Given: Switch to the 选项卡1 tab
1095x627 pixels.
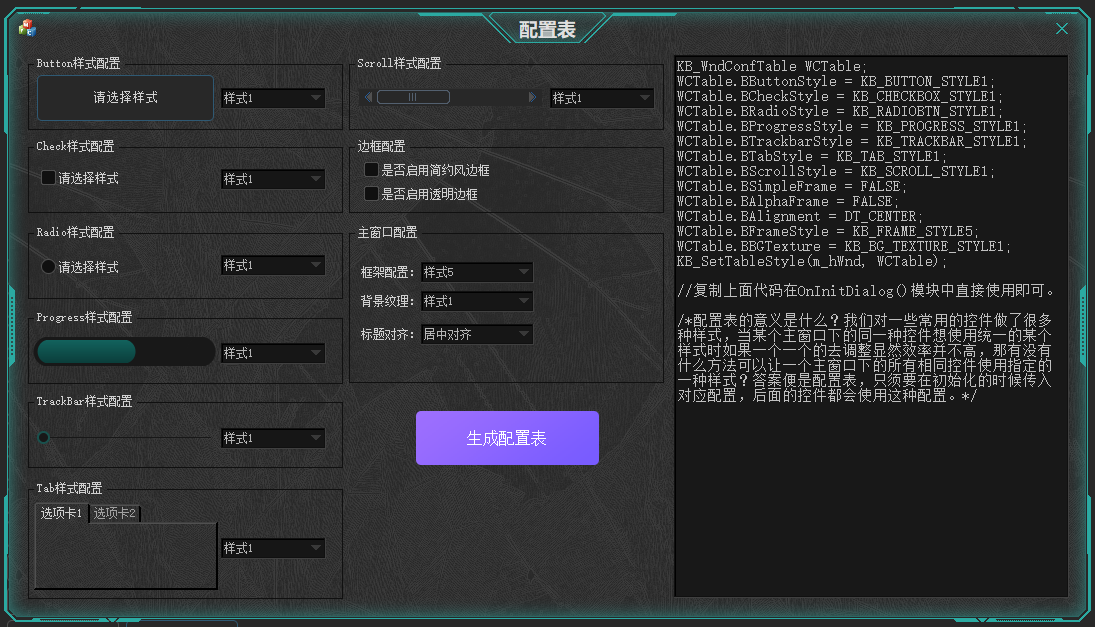Looking at the screenshot, I should 61,513.
